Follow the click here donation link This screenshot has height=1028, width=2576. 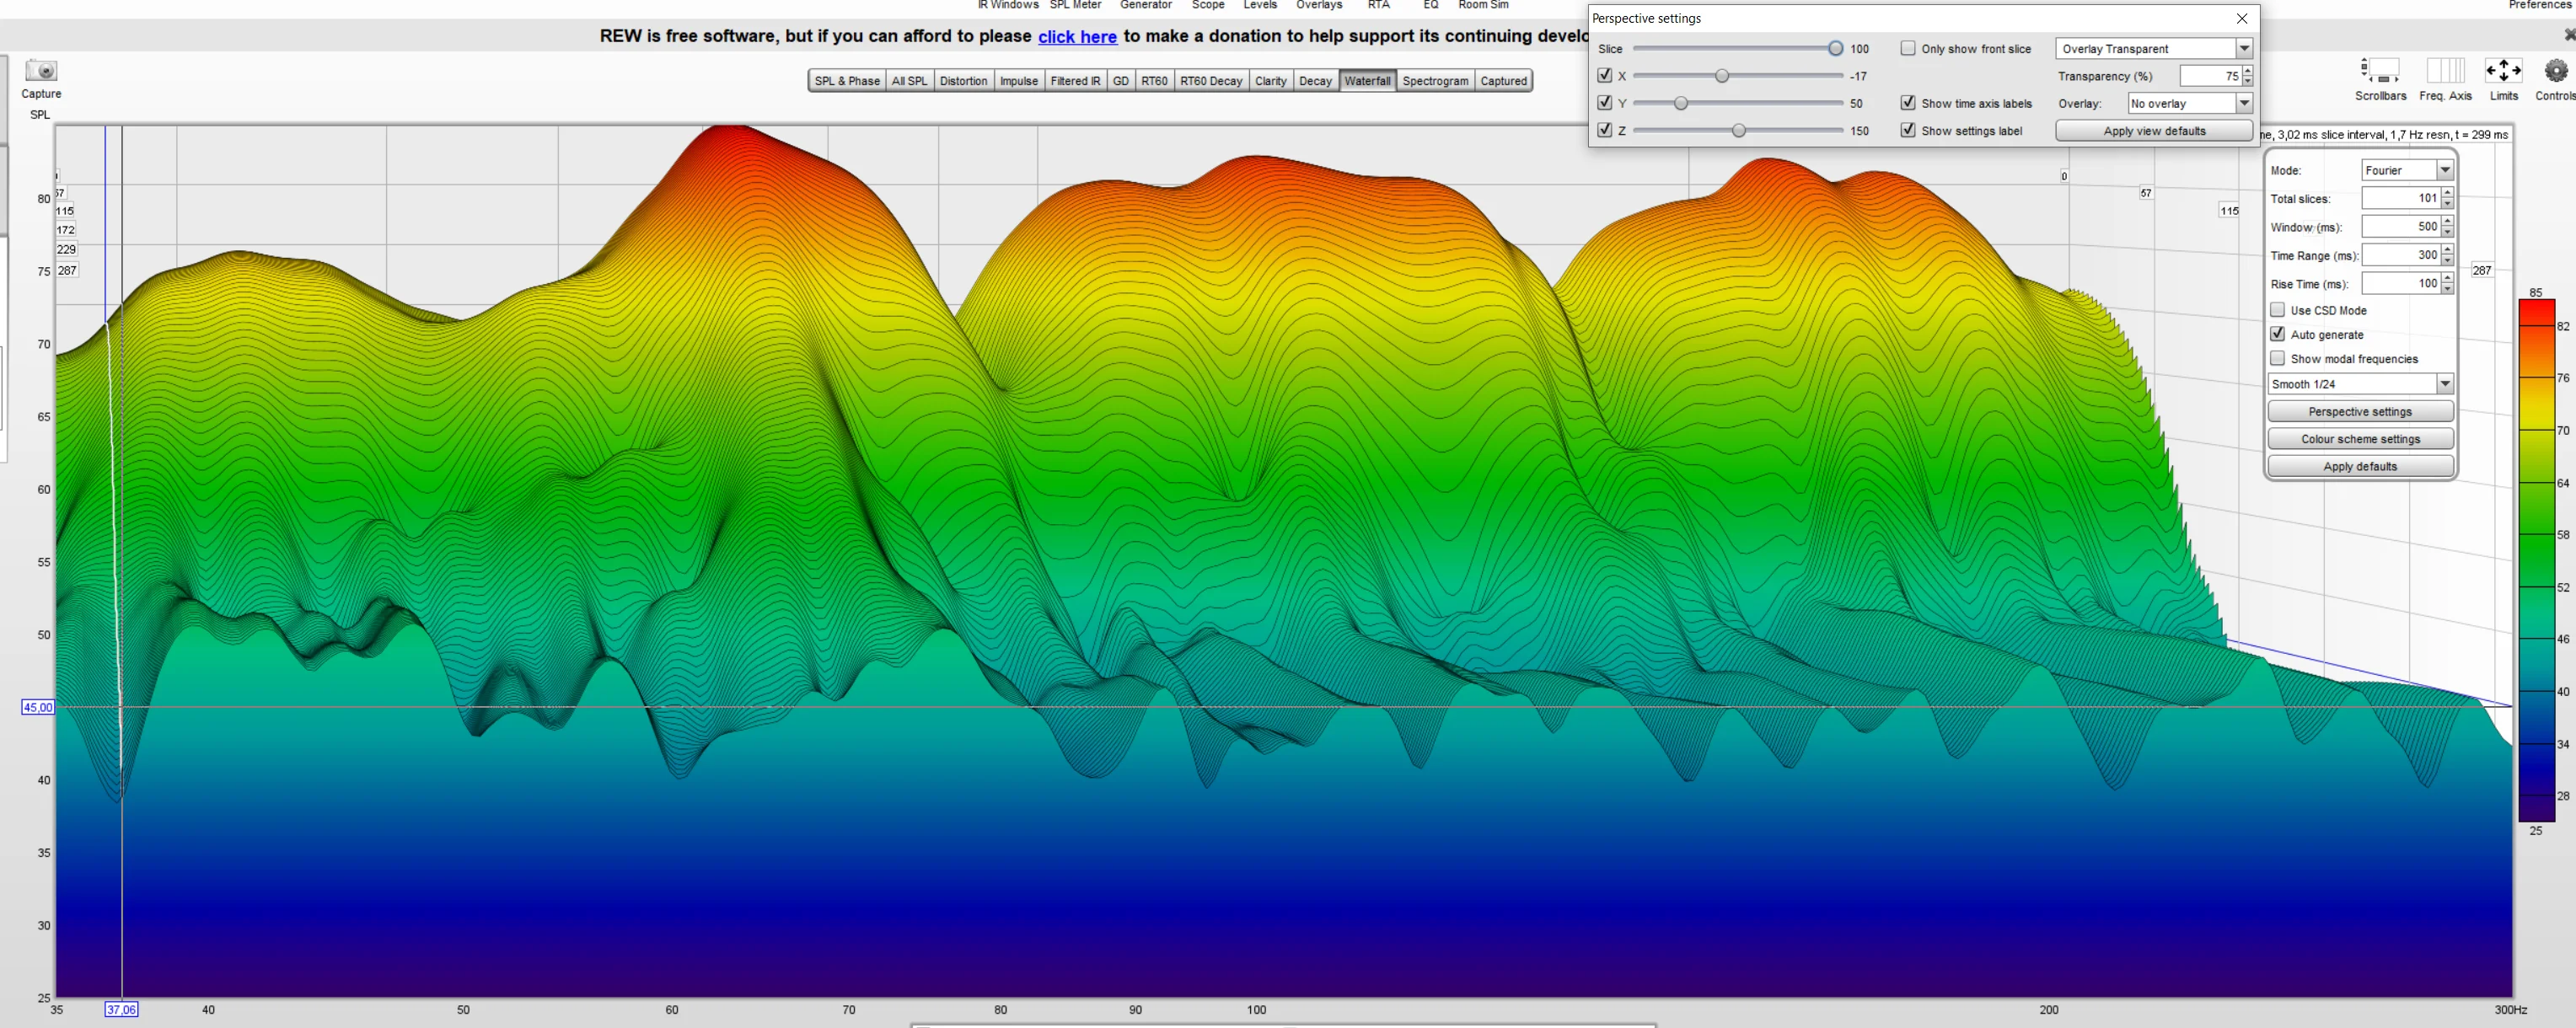[1077, 37]
